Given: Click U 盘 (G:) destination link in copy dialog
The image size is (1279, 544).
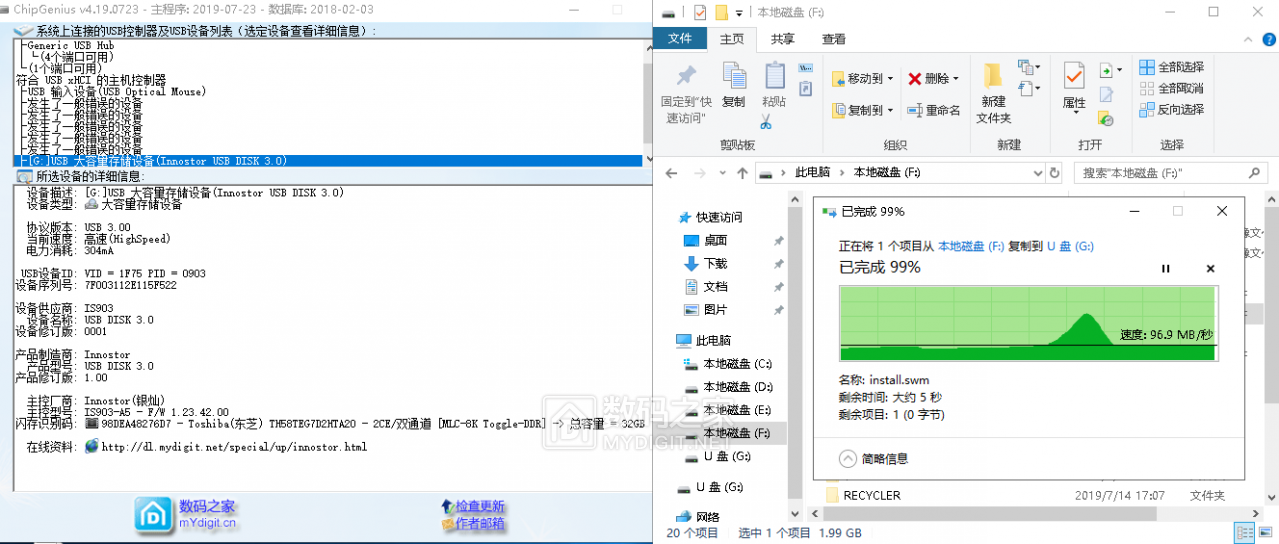Looking at the screenshot, I should (x=1070, y=245).
